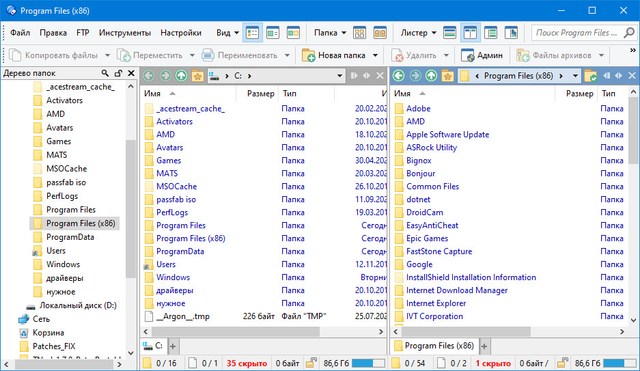Expand the toolbar overflow chevron
640x371 pixels.
(633, 50)
